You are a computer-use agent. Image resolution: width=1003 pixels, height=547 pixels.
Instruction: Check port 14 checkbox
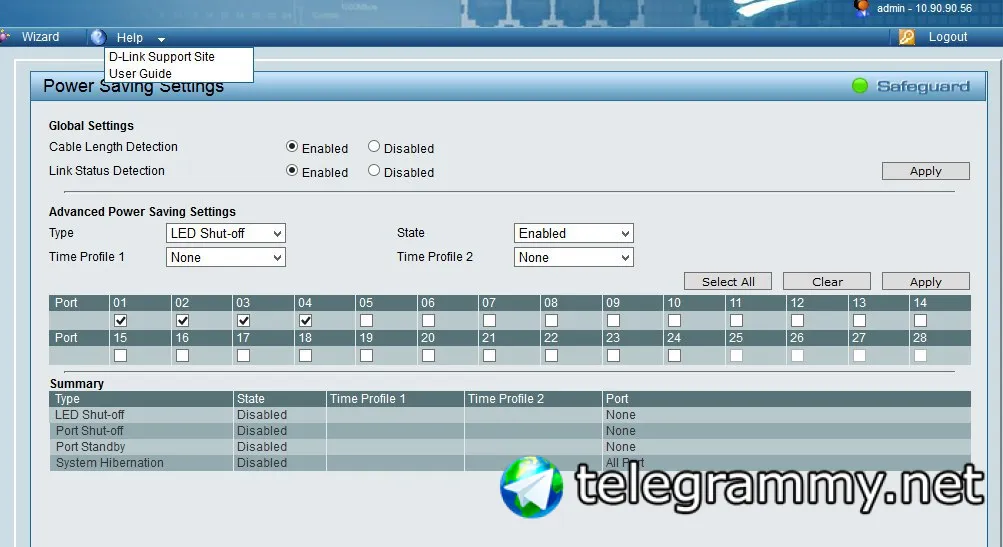[x=920, y=320]
